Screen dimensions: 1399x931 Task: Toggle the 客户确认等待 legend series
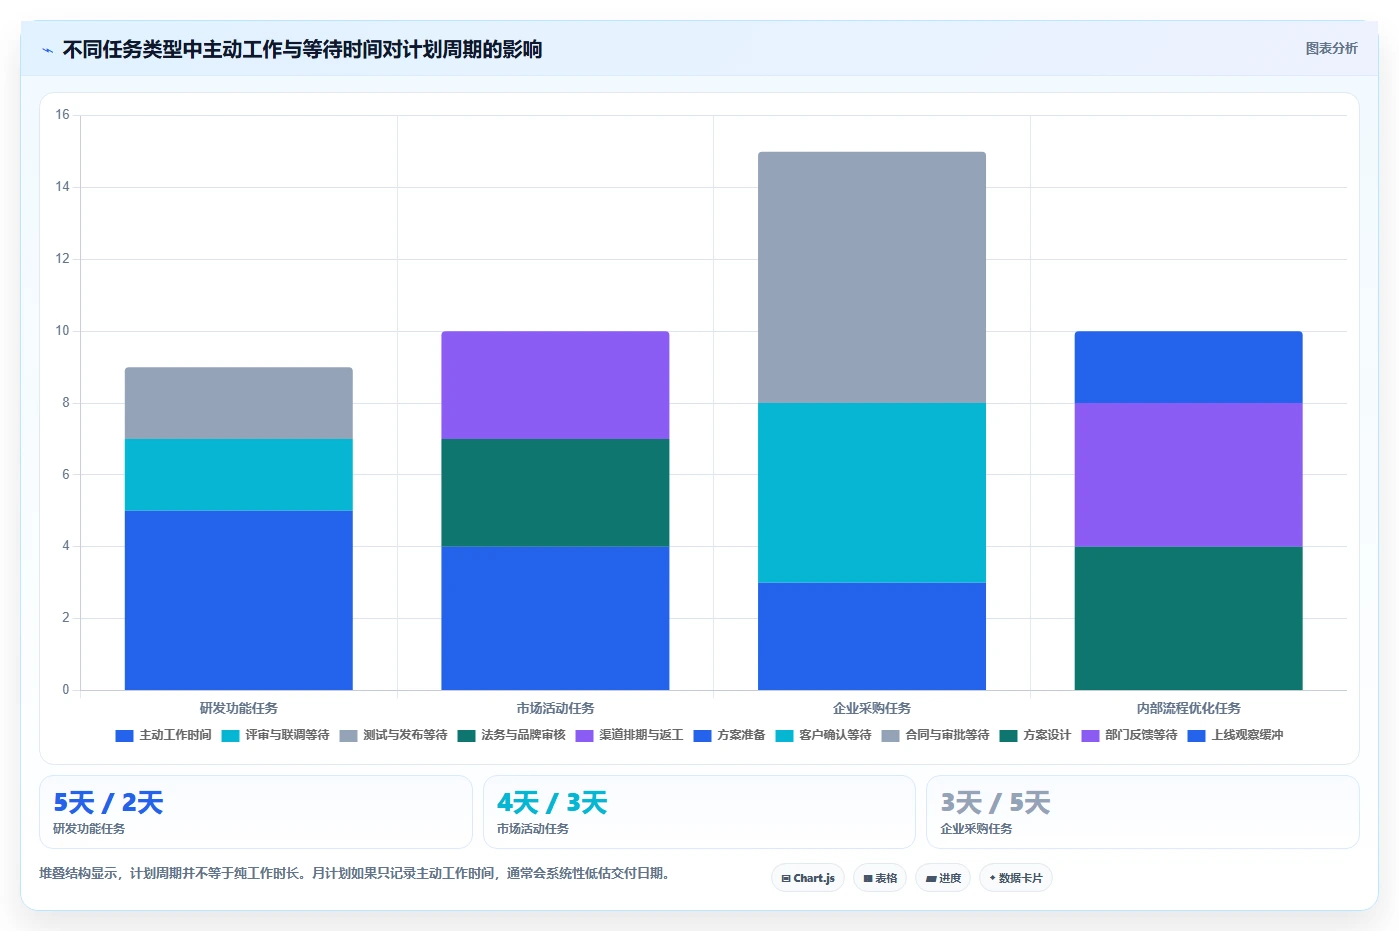tap(824, 735)
